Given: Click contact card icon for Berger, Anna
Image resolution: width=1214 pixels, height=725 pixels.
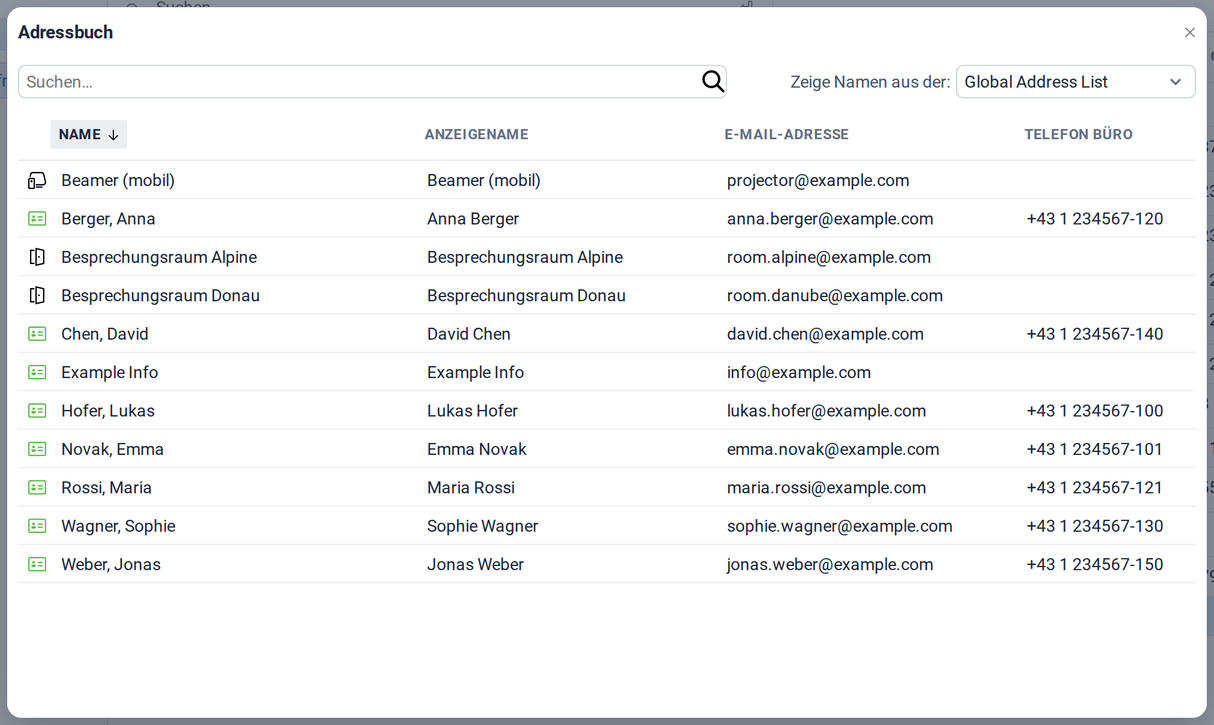Looking at the screenshot, I should tap(37, 219).
